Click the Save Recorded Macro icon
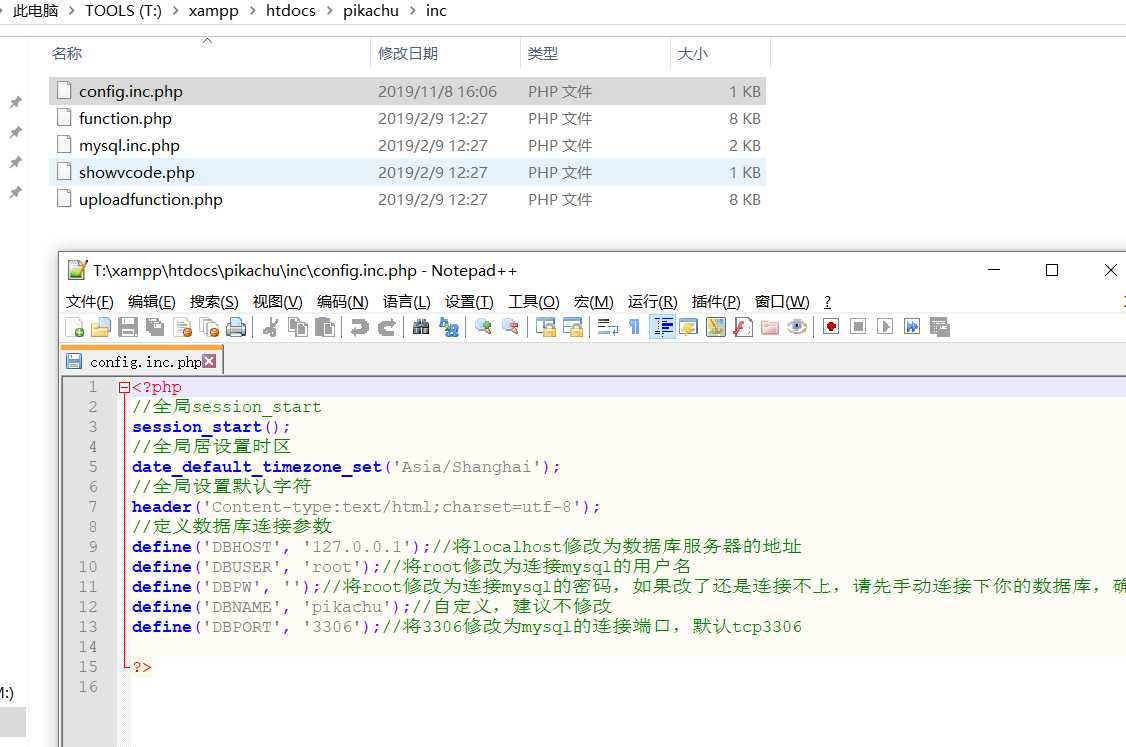Screen dimensions: 1126x747 [x=939, y=328]
